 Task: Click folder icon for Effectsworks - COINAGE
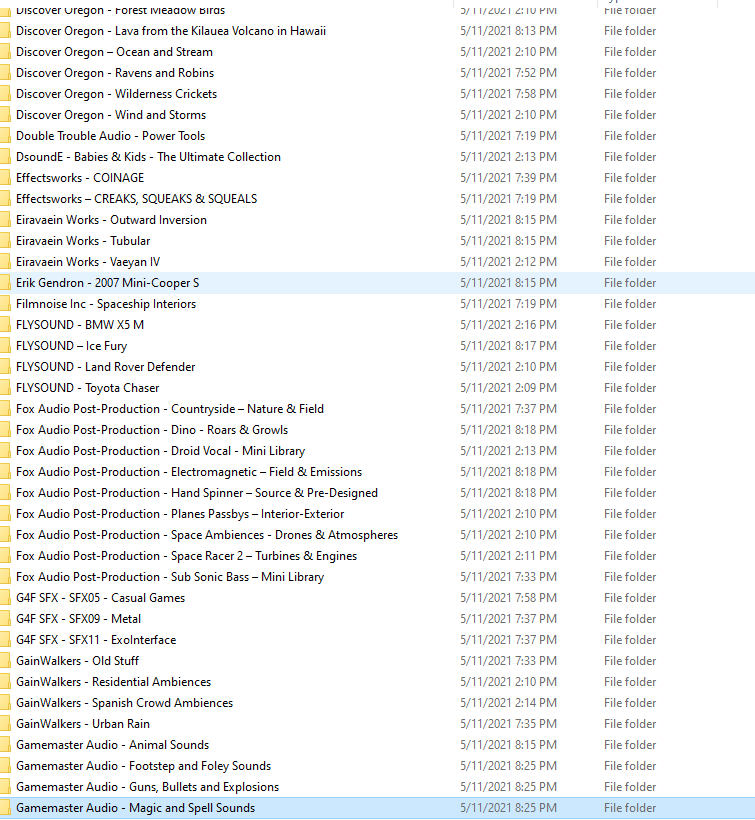pyautogui.click(x=5, y=178)
